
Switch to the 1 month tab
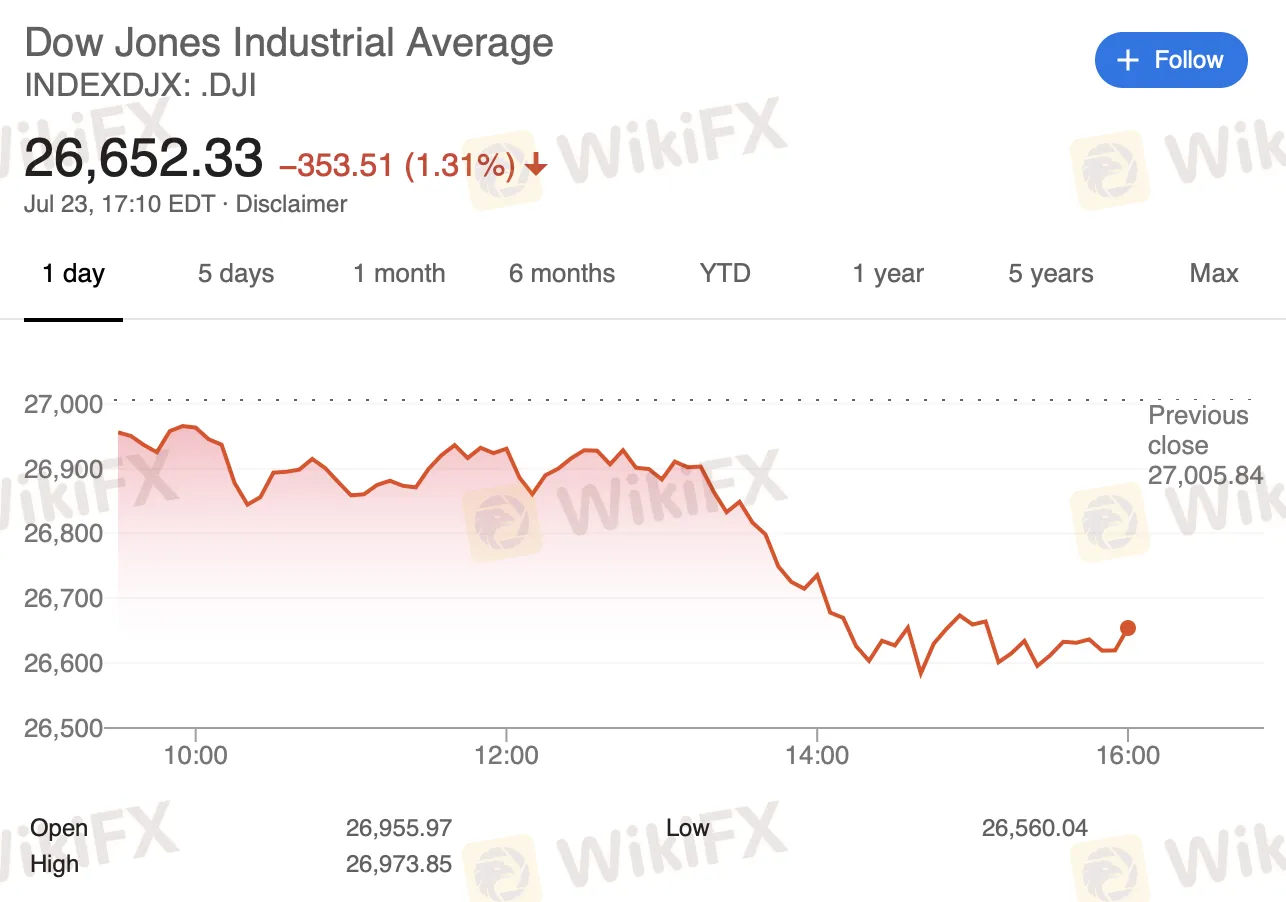tap(399, 274)
